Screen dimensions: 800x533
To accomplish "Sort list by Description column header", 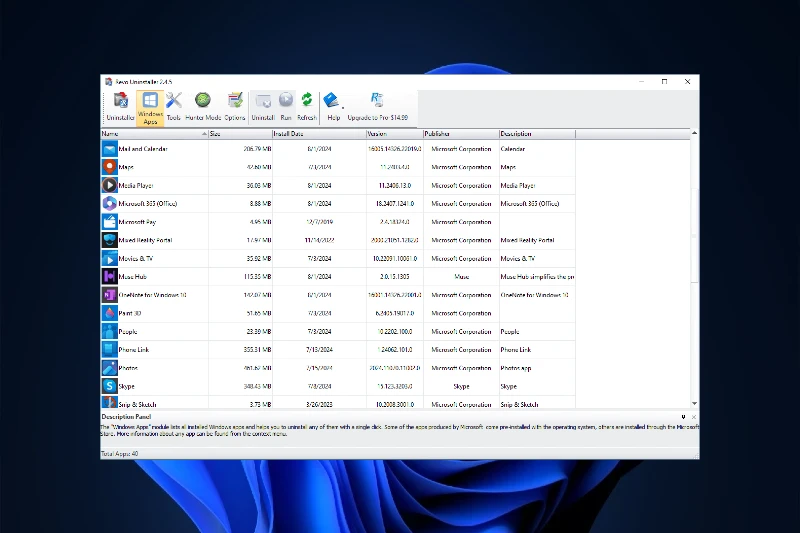I will (x=537, y=134).
